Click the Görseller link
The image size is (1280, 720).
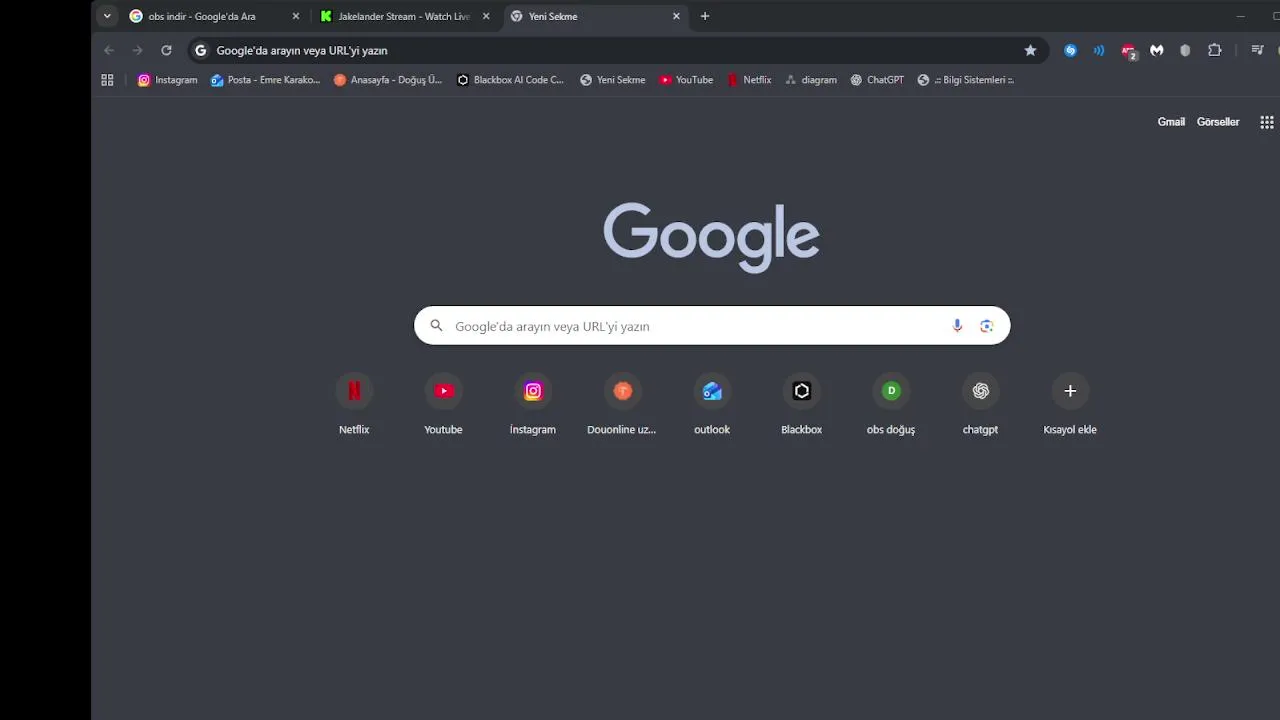1218,122
